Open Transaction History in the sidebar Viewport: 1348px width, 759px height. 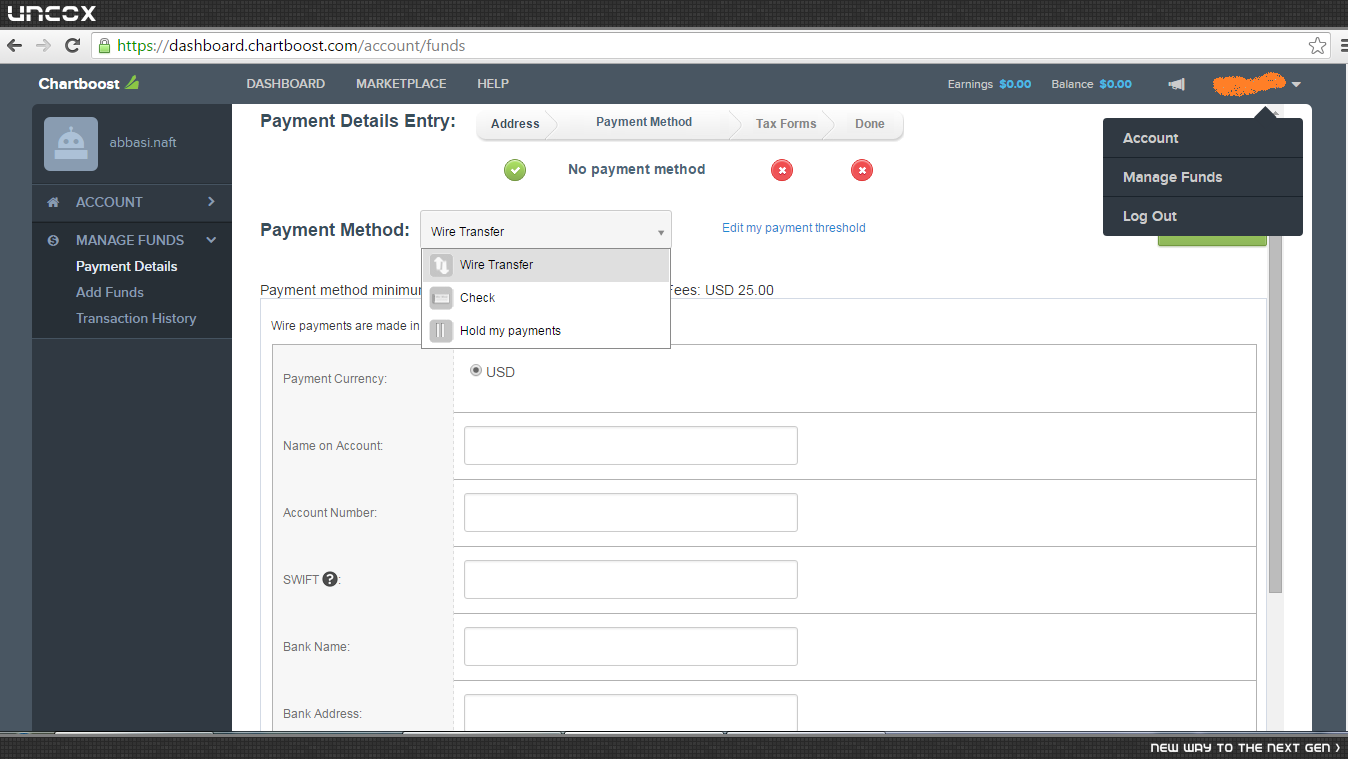pos(136,318)
